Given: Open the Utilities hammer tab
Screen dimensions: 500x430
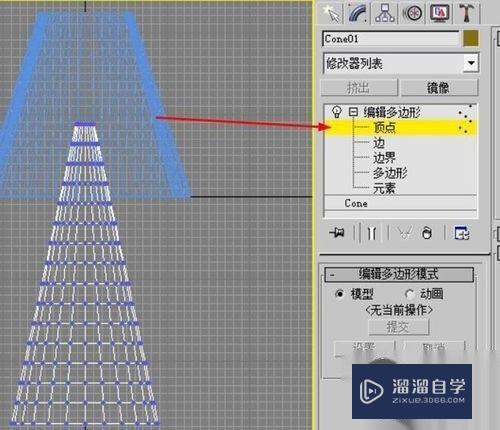Looking at the screenshot, I should [x=466, y=13].
